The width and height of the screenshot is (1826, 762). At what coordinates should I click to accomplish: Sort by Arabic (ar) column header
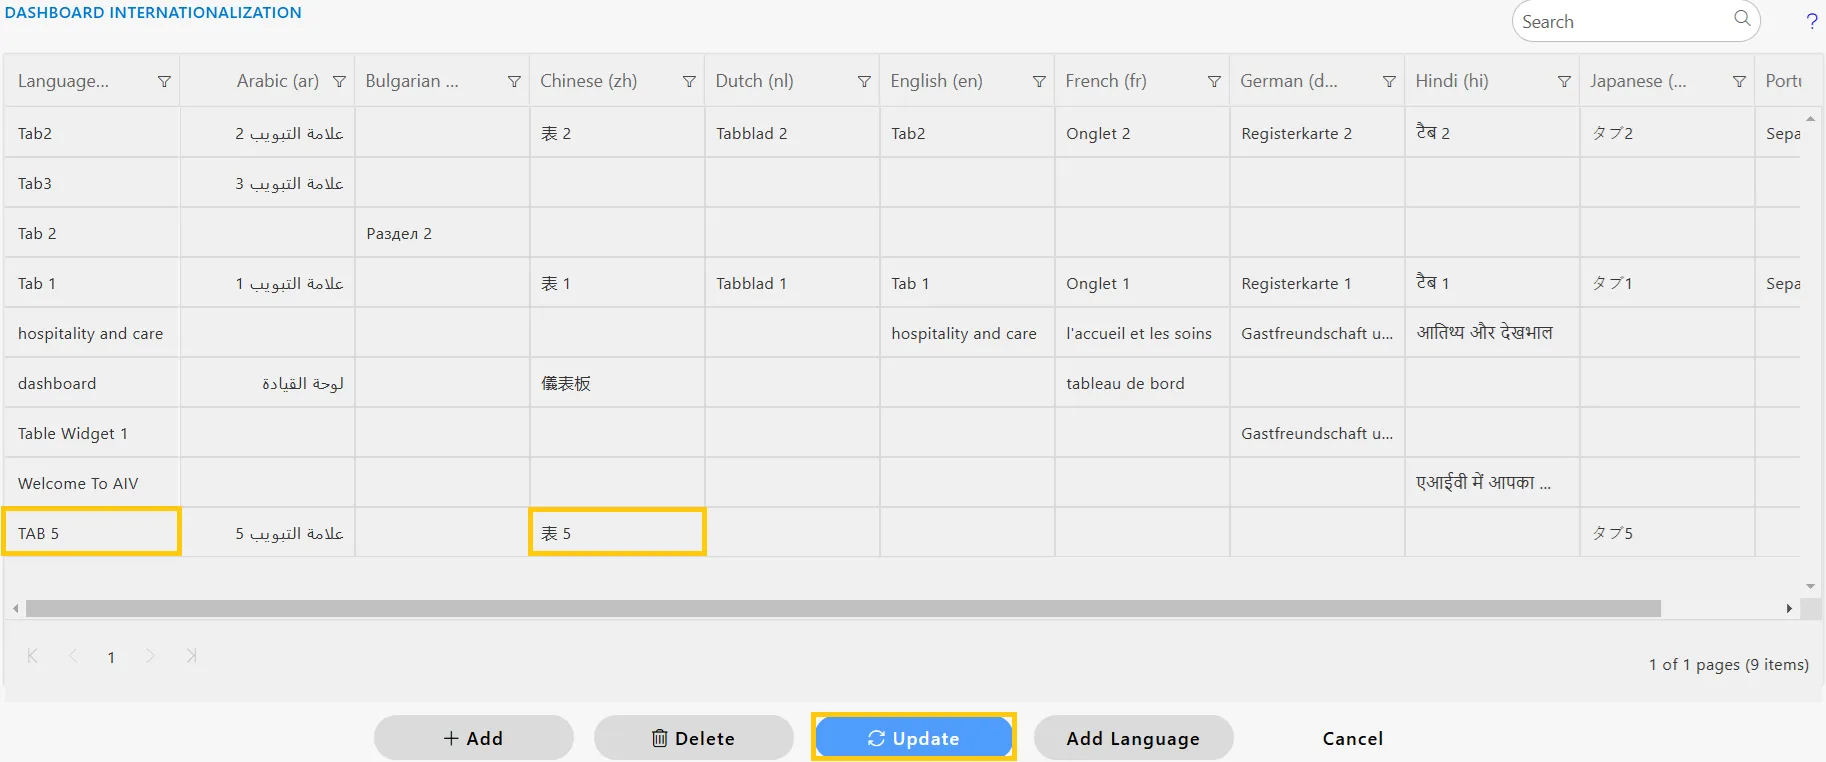[x=278, y=81]
